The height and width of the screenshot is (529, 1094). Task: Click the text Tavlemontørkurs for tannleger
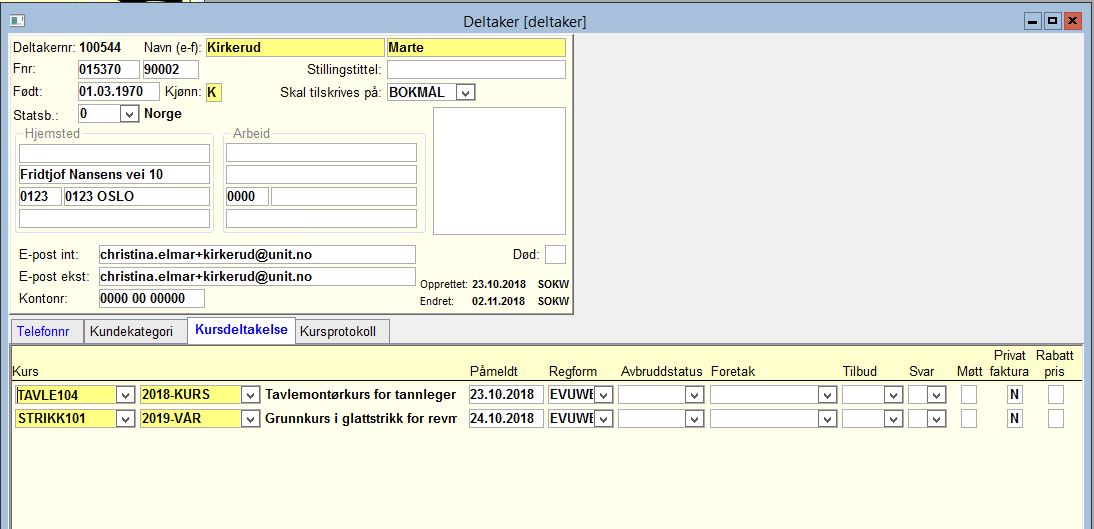coord(361,395)
